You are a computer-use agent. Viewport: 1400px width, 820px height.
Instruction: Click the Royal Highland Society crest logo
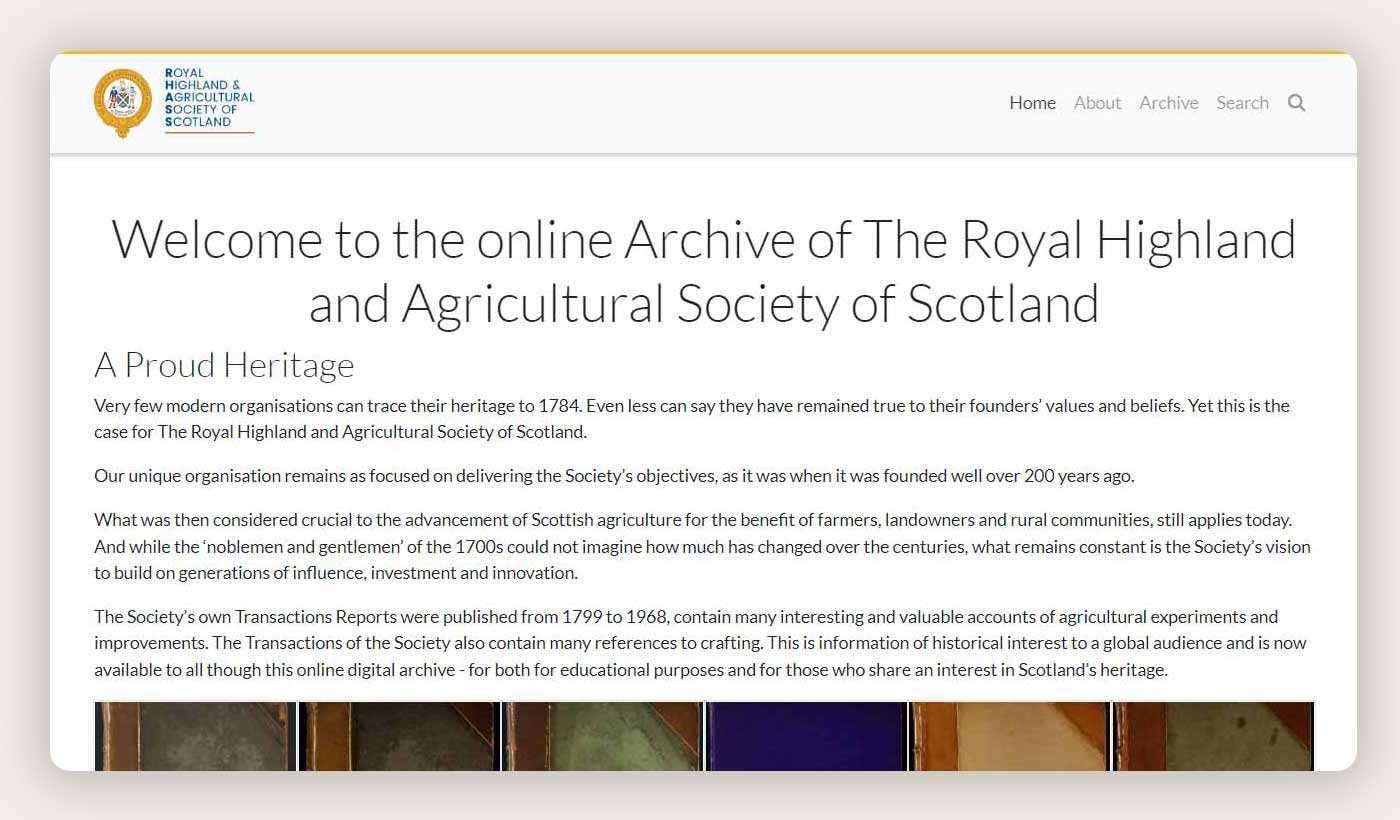coord(123,102)
